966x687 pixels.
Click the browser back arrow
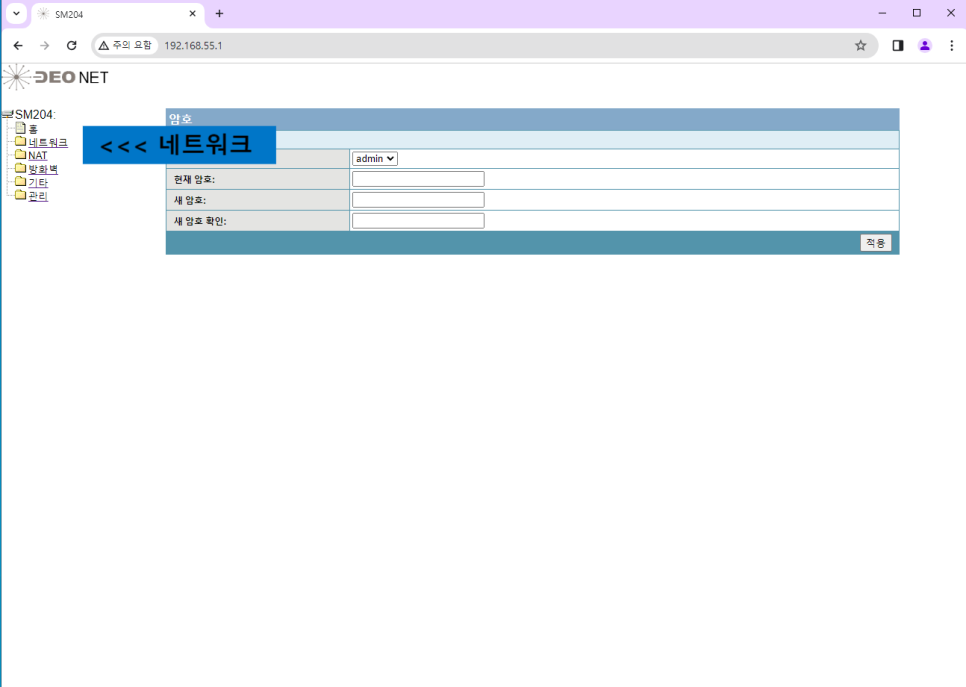tap(18, 46)
